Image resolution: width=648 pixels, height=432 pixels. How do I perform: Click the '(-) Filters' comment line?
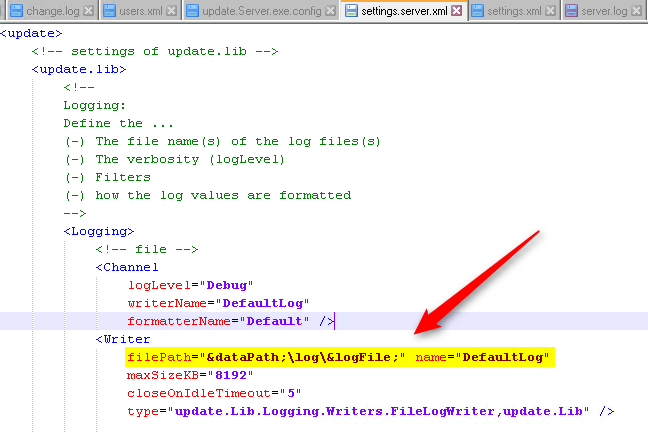(x=107, y=177)
